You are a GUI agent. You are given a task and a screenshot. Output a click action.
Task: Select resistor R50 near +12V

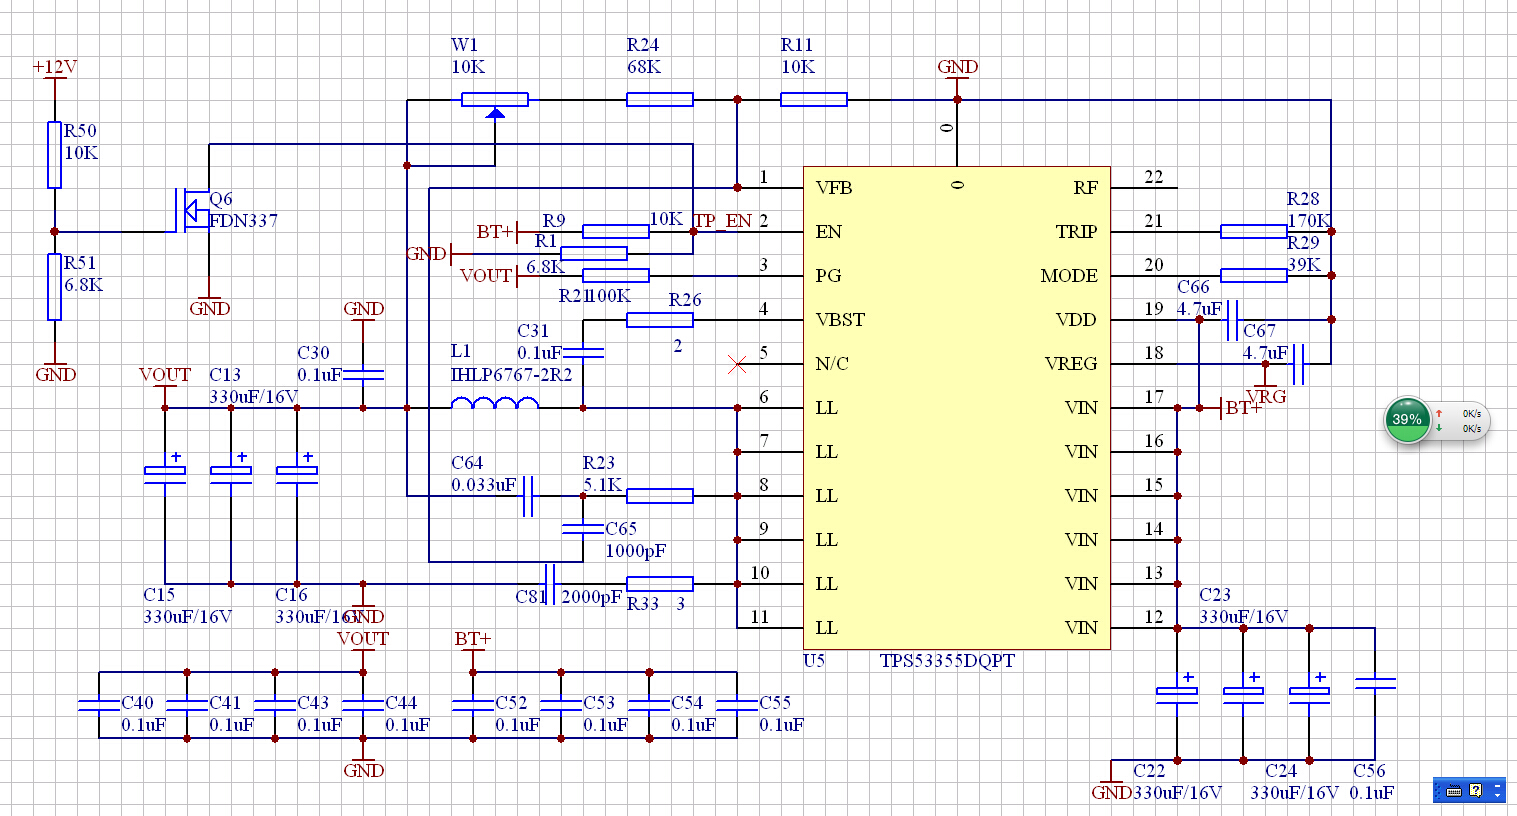click(55, 155)
